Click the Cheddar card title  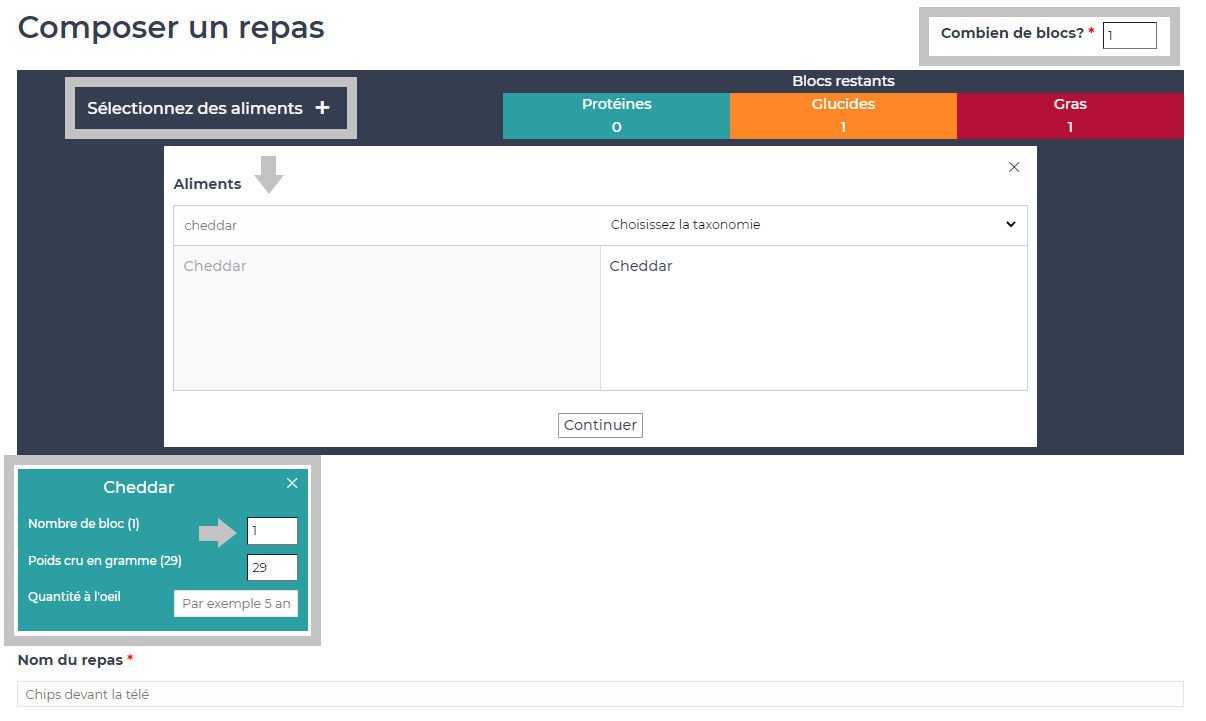139,488
